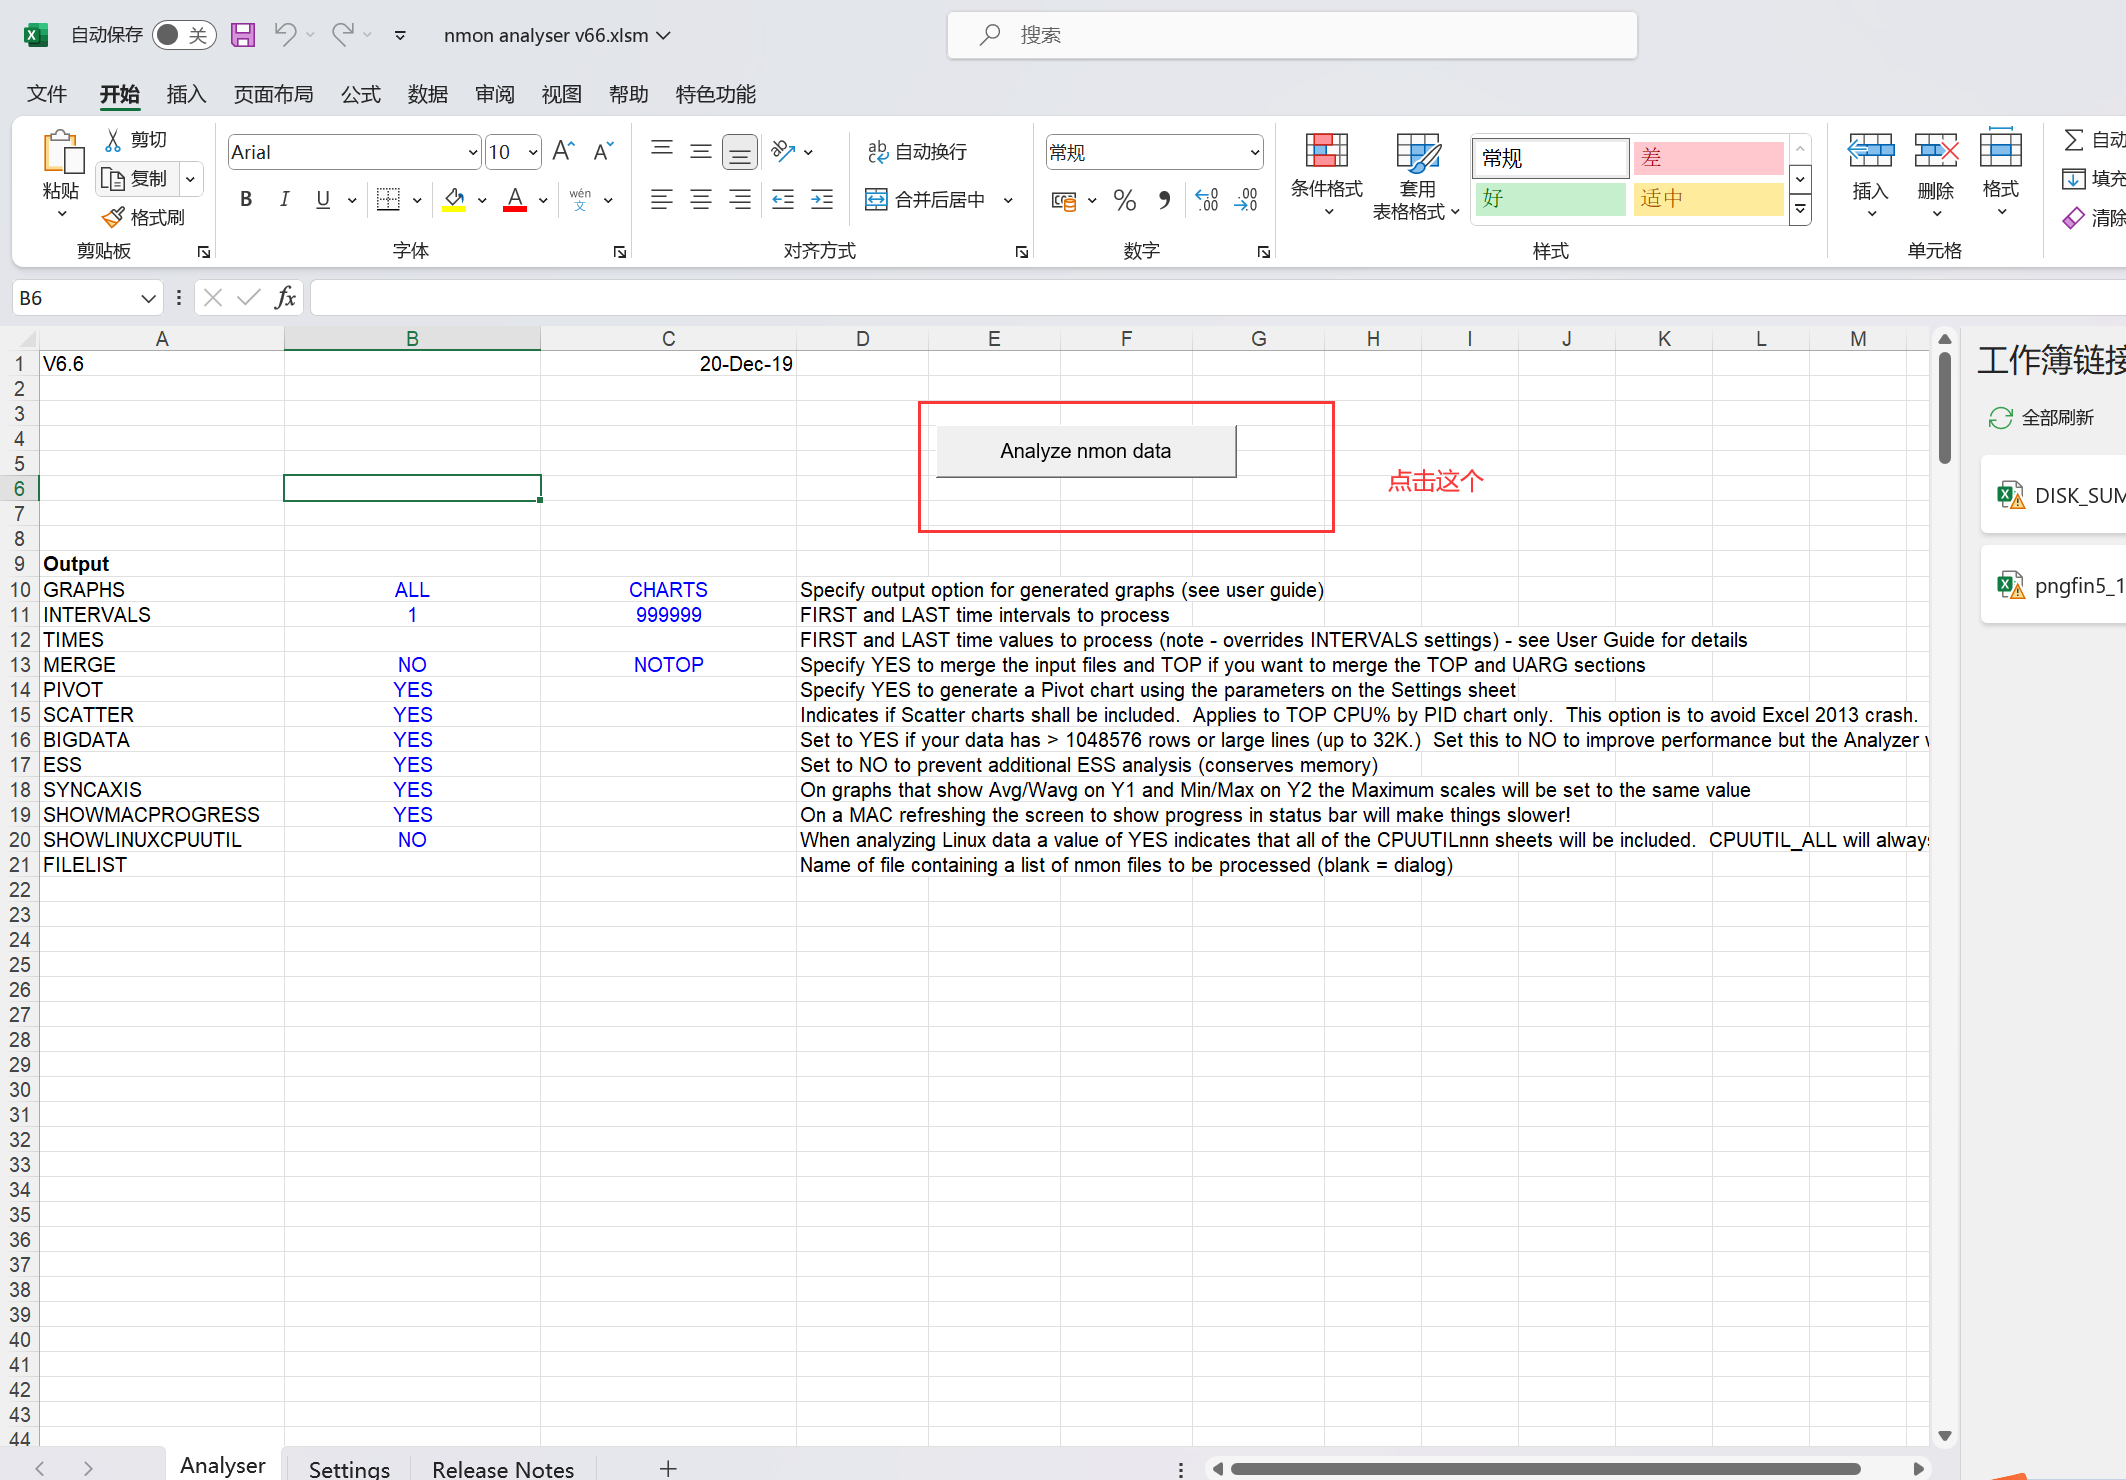
Task: Click Refresh All in workbook links pane
Action: click(2041, 418)
